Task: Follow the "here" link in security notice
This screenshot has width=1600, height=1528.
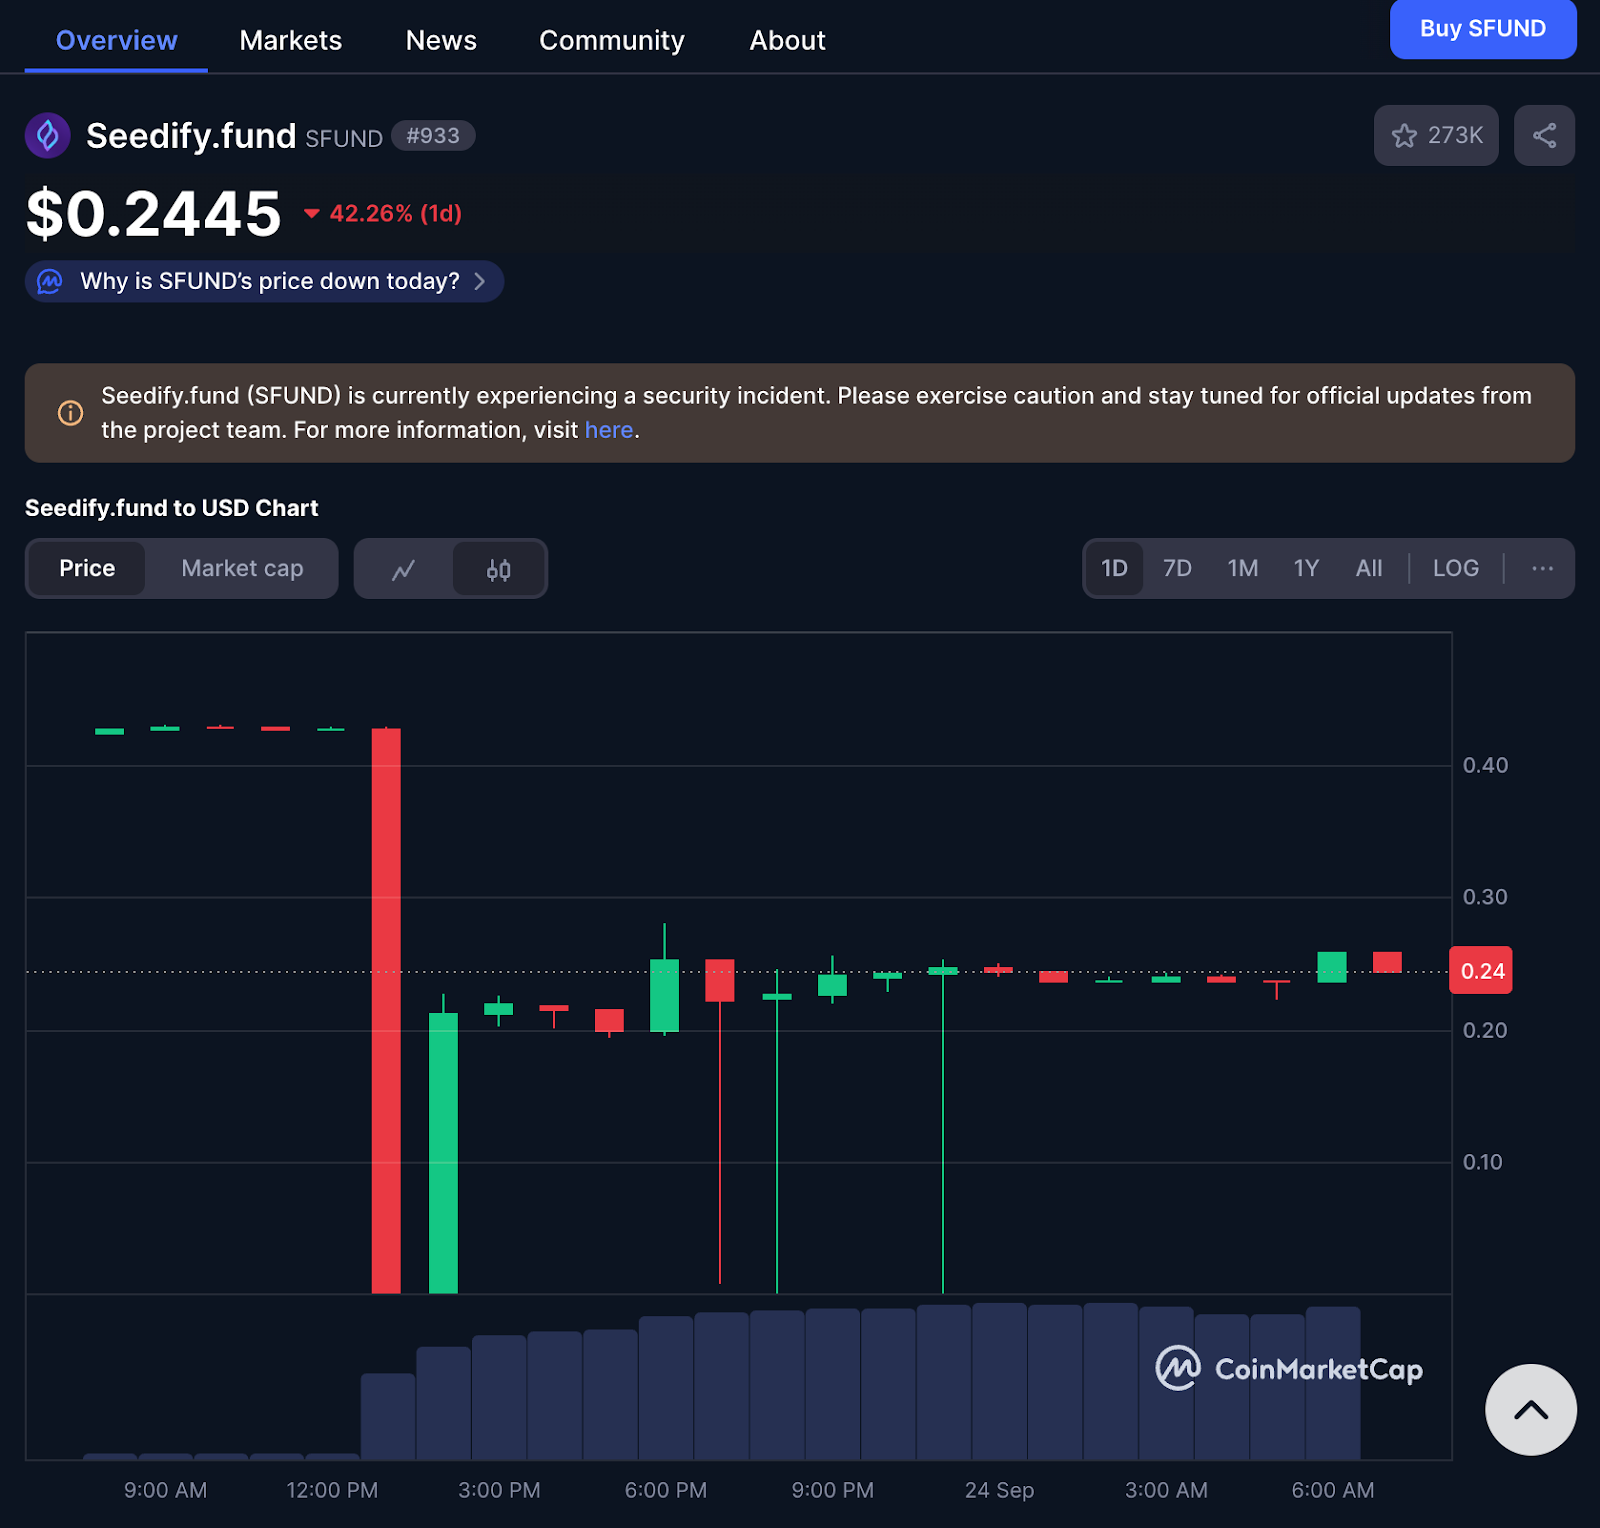Action: [x=609, y=430]
